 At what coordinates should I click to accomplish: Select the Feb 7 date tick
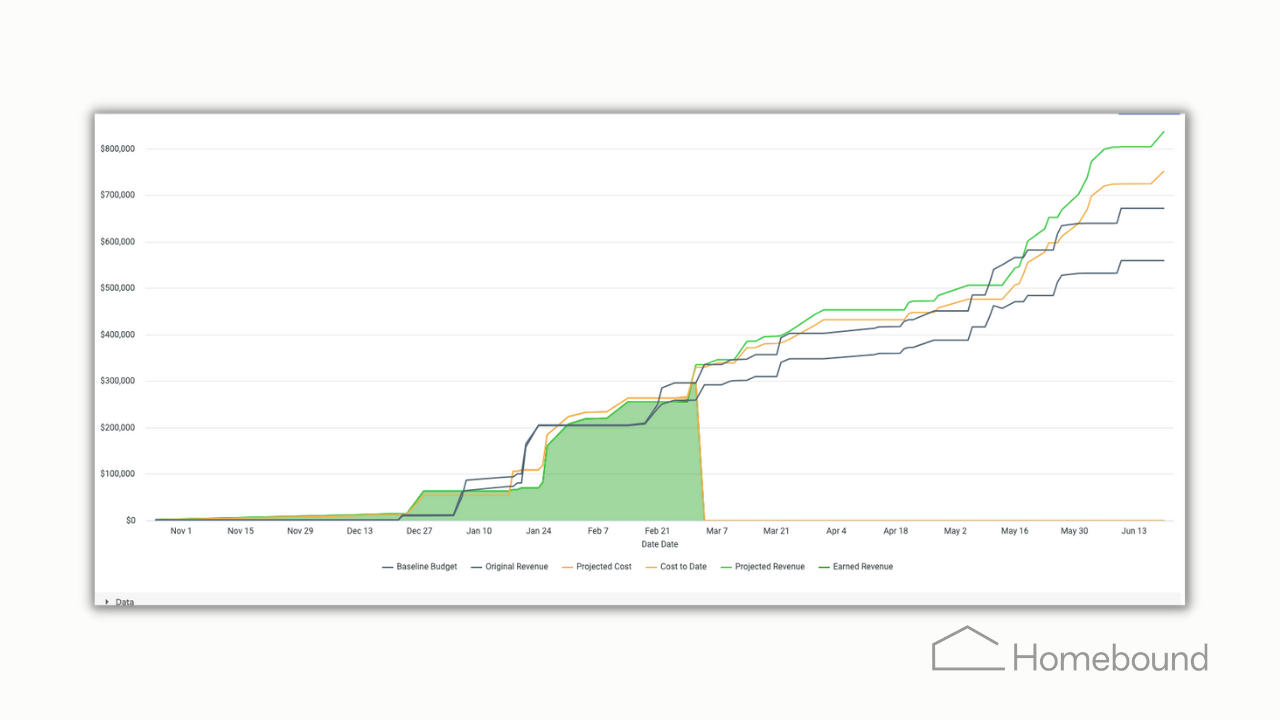coord(598,531)
